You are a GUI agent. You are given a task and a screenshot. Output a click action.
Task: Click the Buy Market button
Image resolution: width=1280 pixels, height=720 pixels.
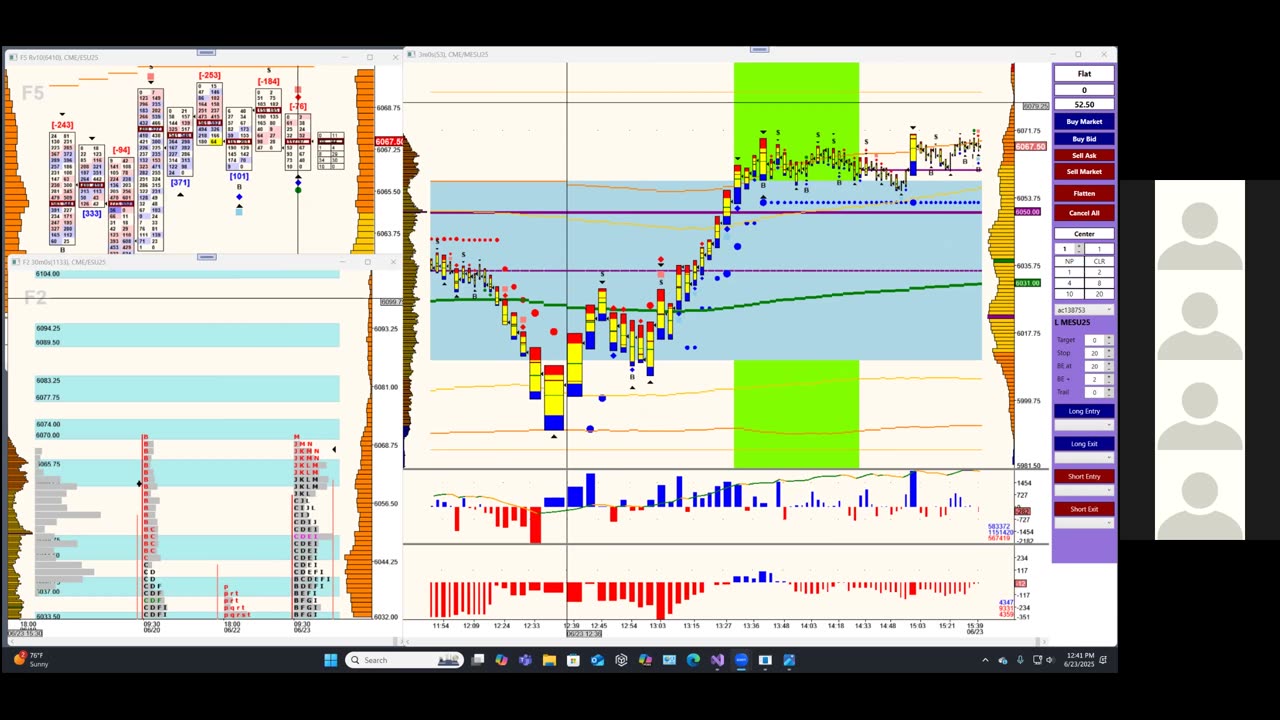(1084, 121)
